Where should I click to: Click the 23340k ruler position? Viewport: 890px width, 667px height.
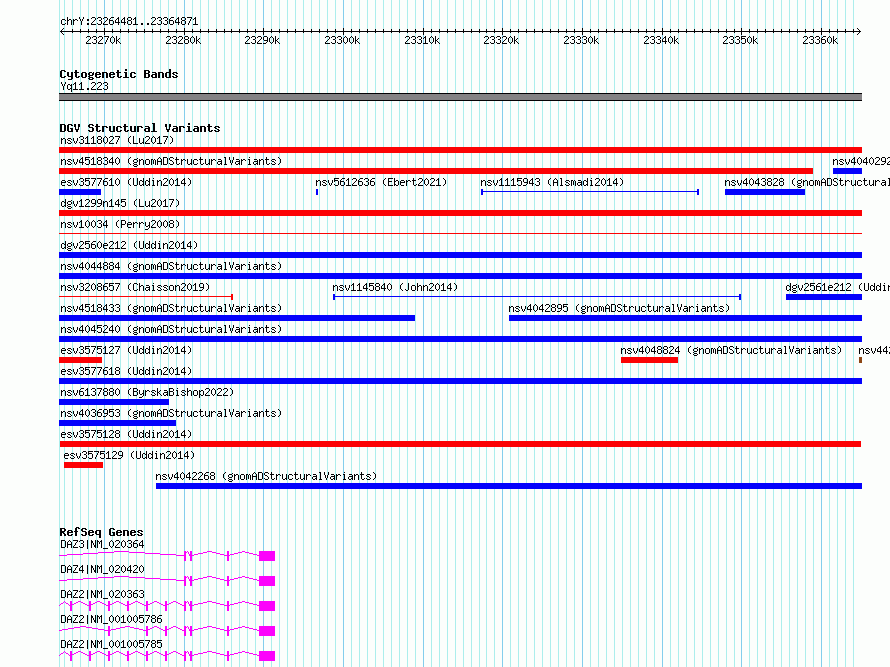pyautogui.click(x=661, y=40)
